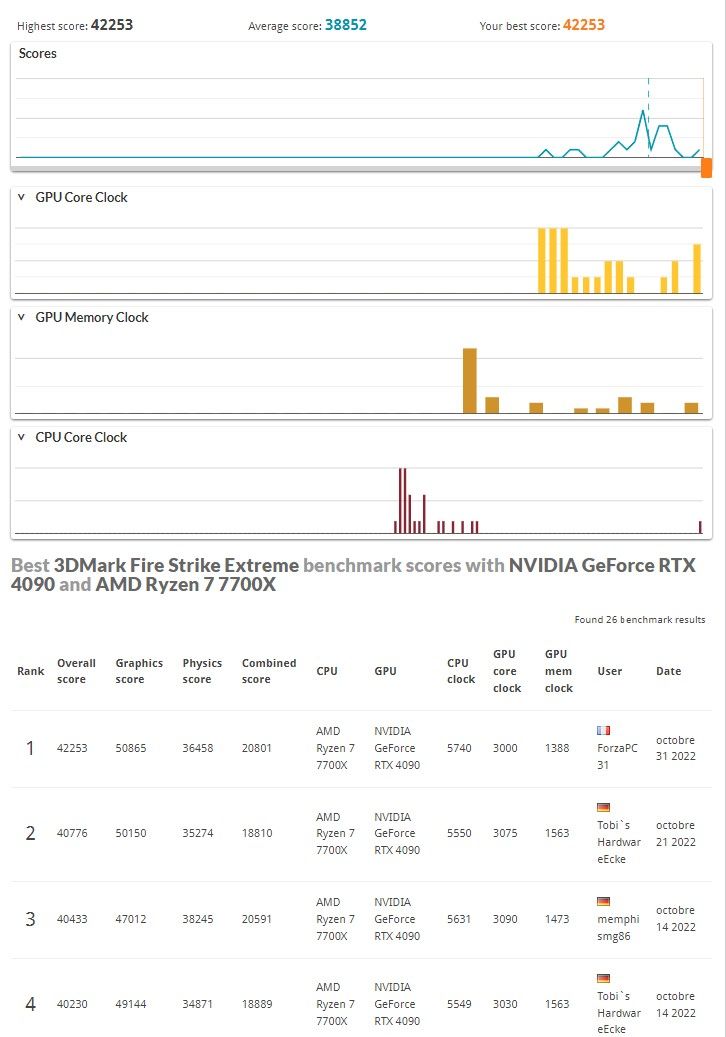
Task: Click combined score 18889
Action: coord(257,1003)
